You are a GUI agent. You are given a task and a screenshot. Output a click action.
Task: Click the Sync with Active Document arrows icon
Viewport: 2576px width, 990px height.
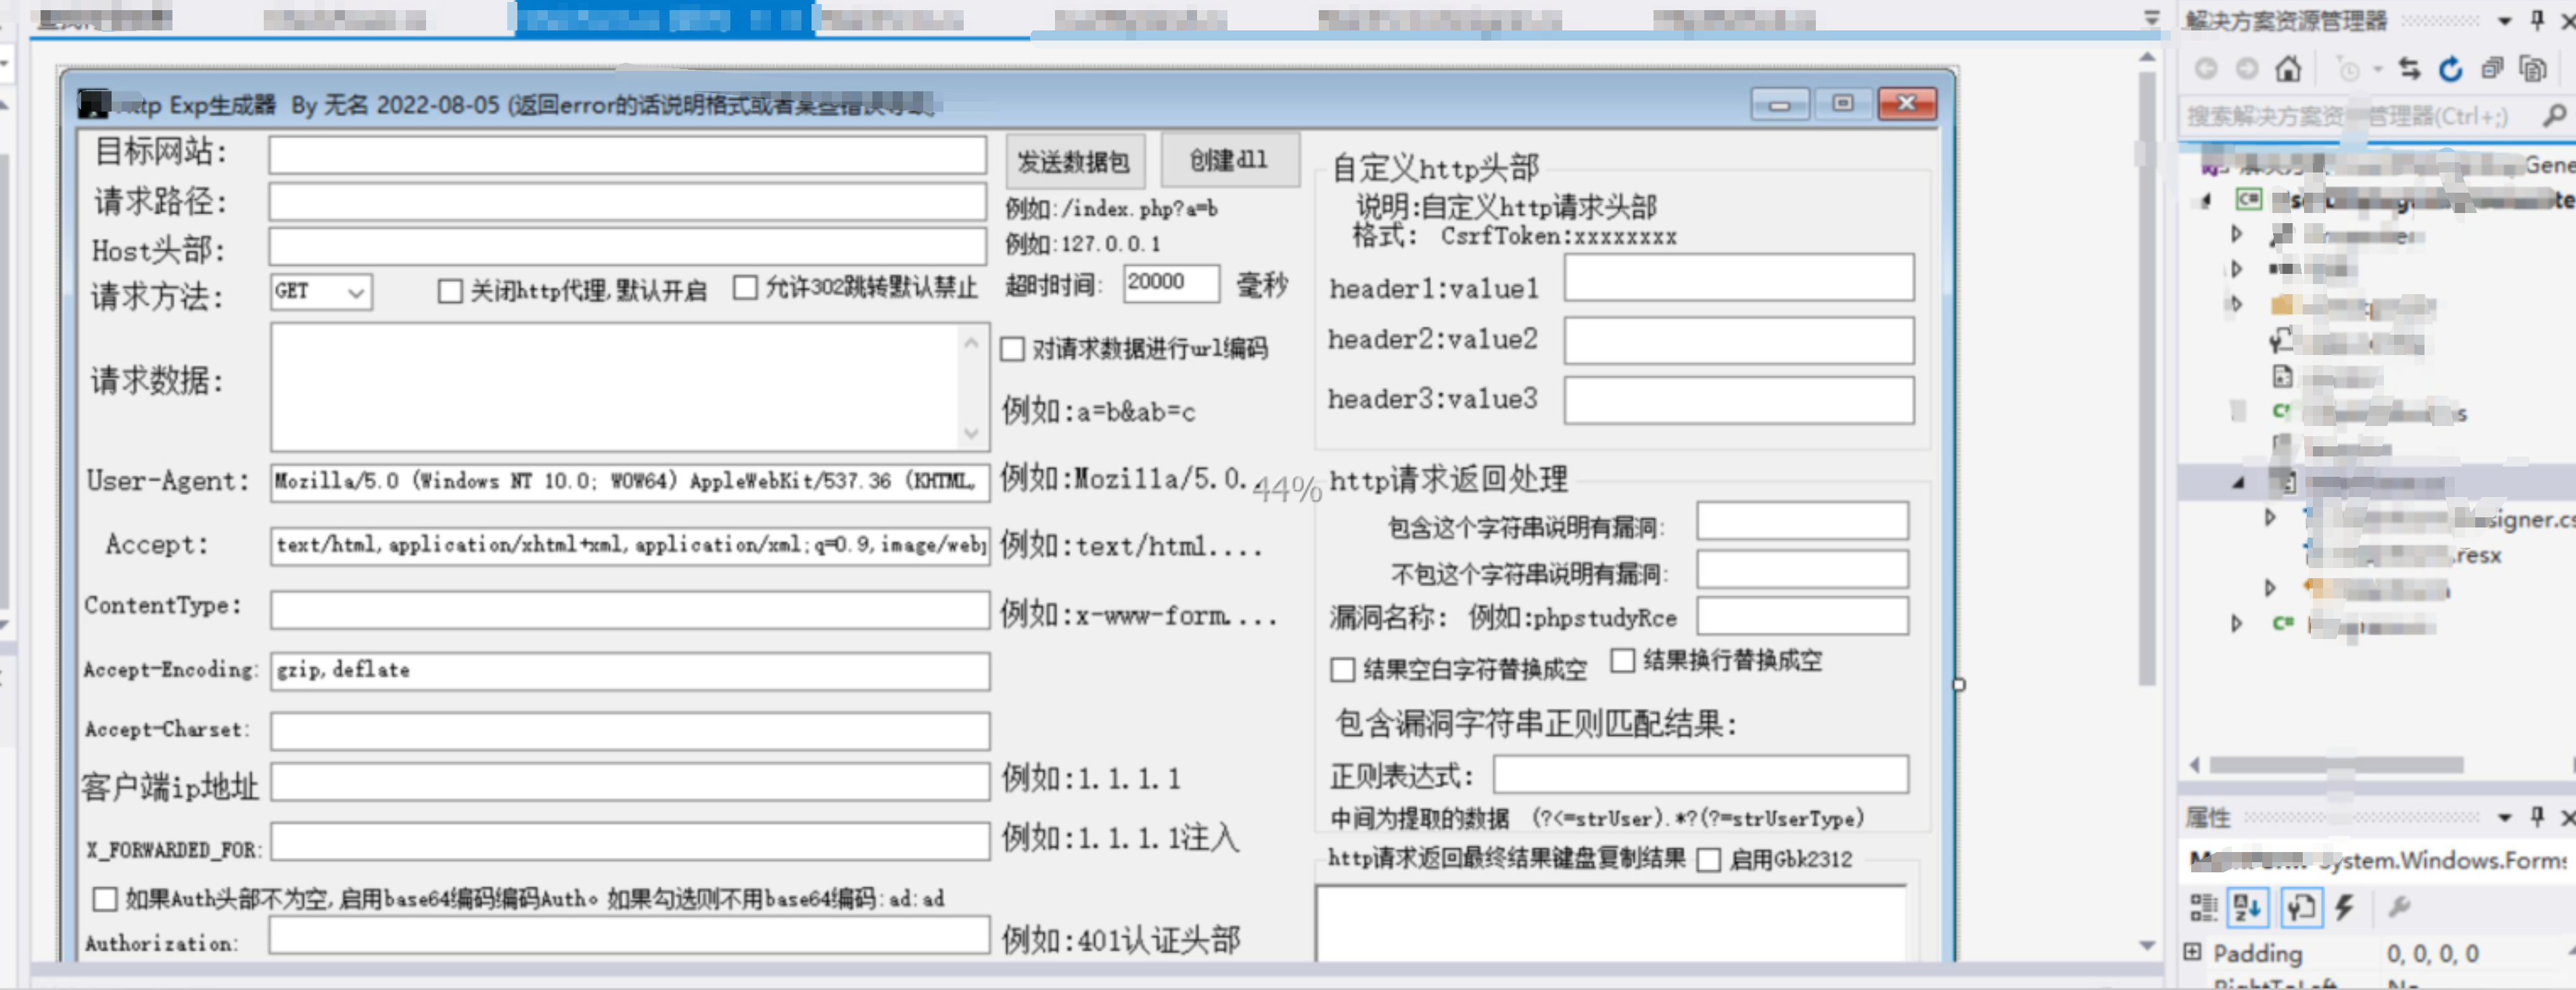pos(2409,69)
